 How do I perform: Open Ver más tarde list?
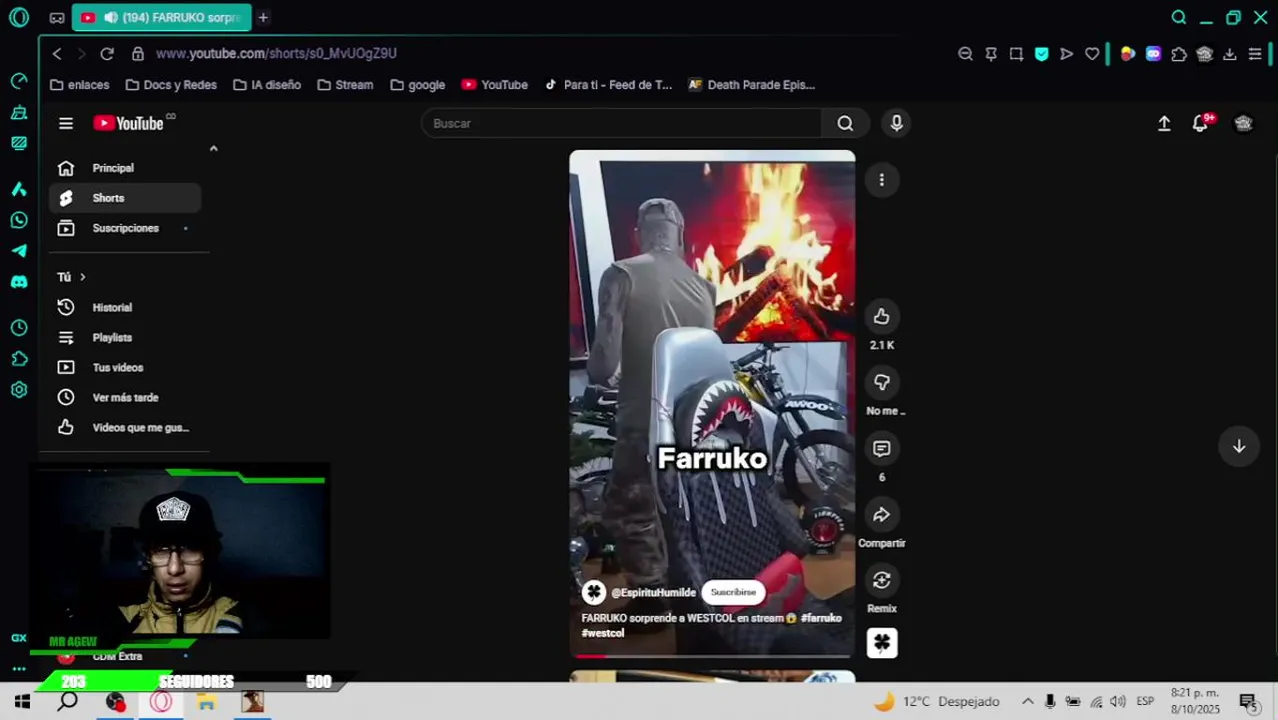[125, 397]
